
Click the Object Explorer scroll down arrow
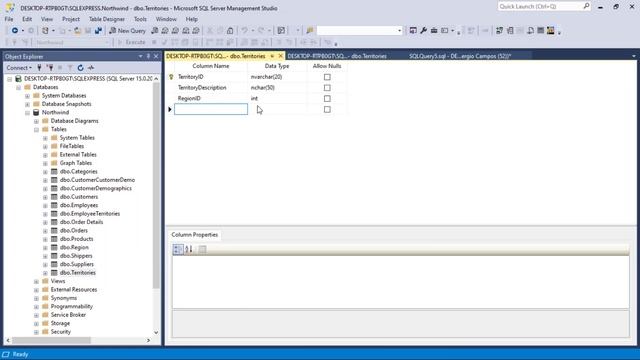point(156,333)
